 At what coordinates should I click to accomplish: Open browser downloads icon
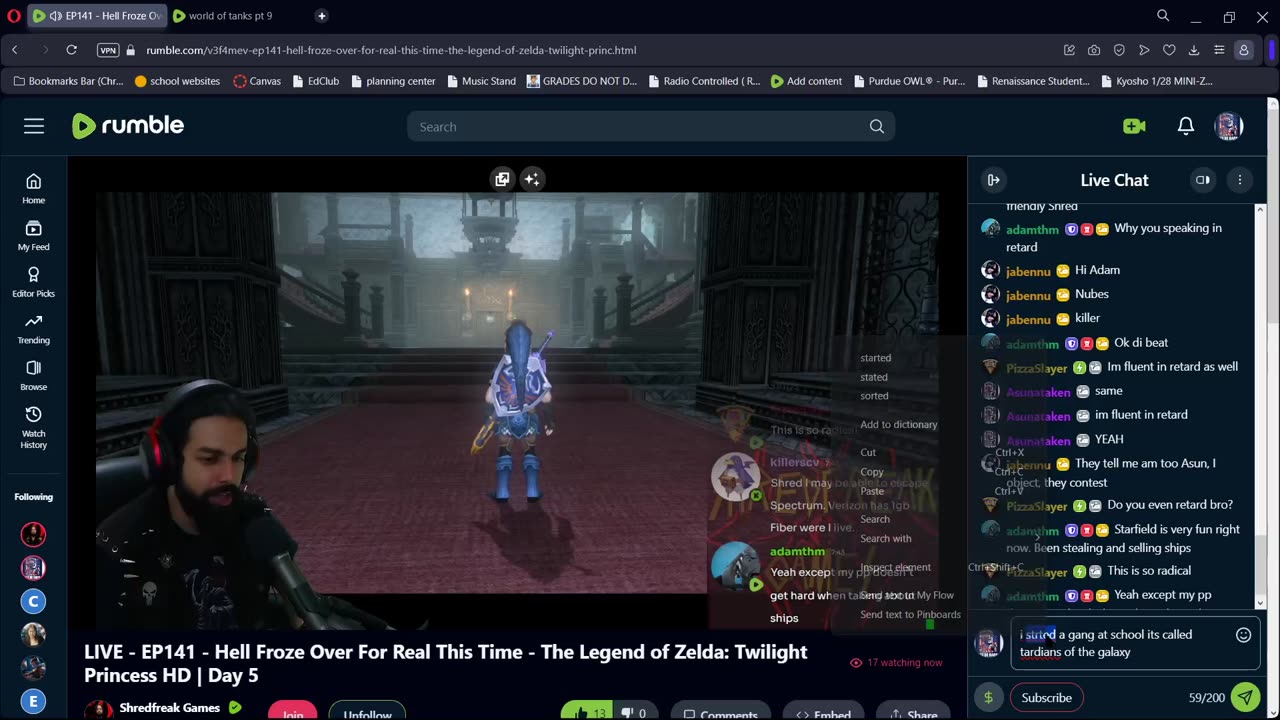[x=1194, y=50]
